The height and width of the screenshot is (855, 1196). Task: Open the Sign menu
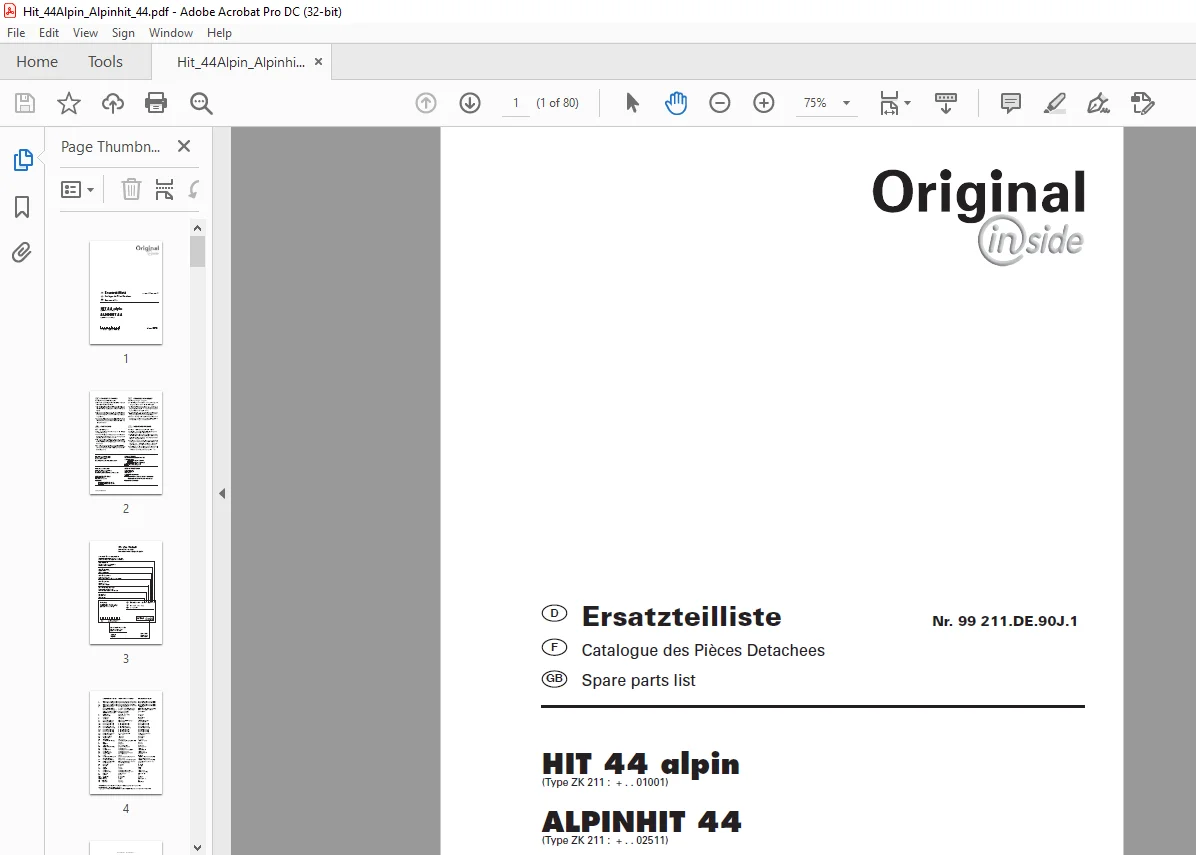[123, 33]
